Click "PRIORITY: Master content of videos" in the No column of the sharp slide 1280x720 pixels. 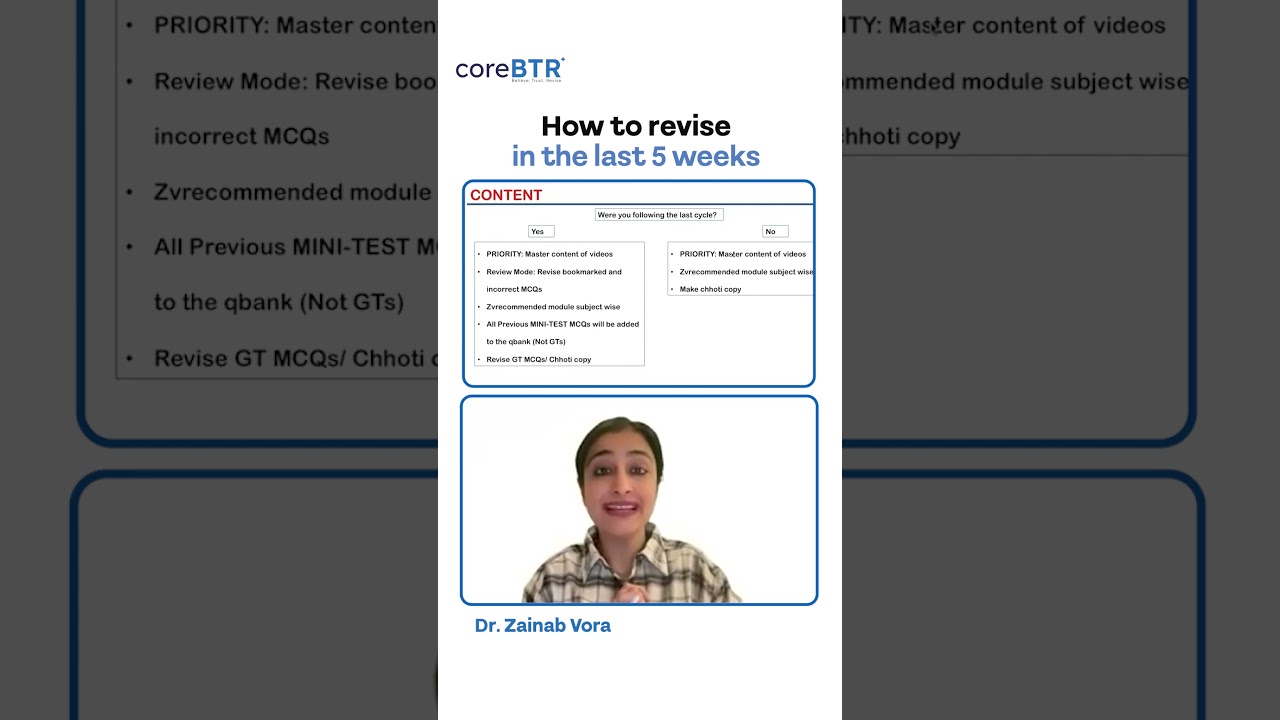coord(743,254)
